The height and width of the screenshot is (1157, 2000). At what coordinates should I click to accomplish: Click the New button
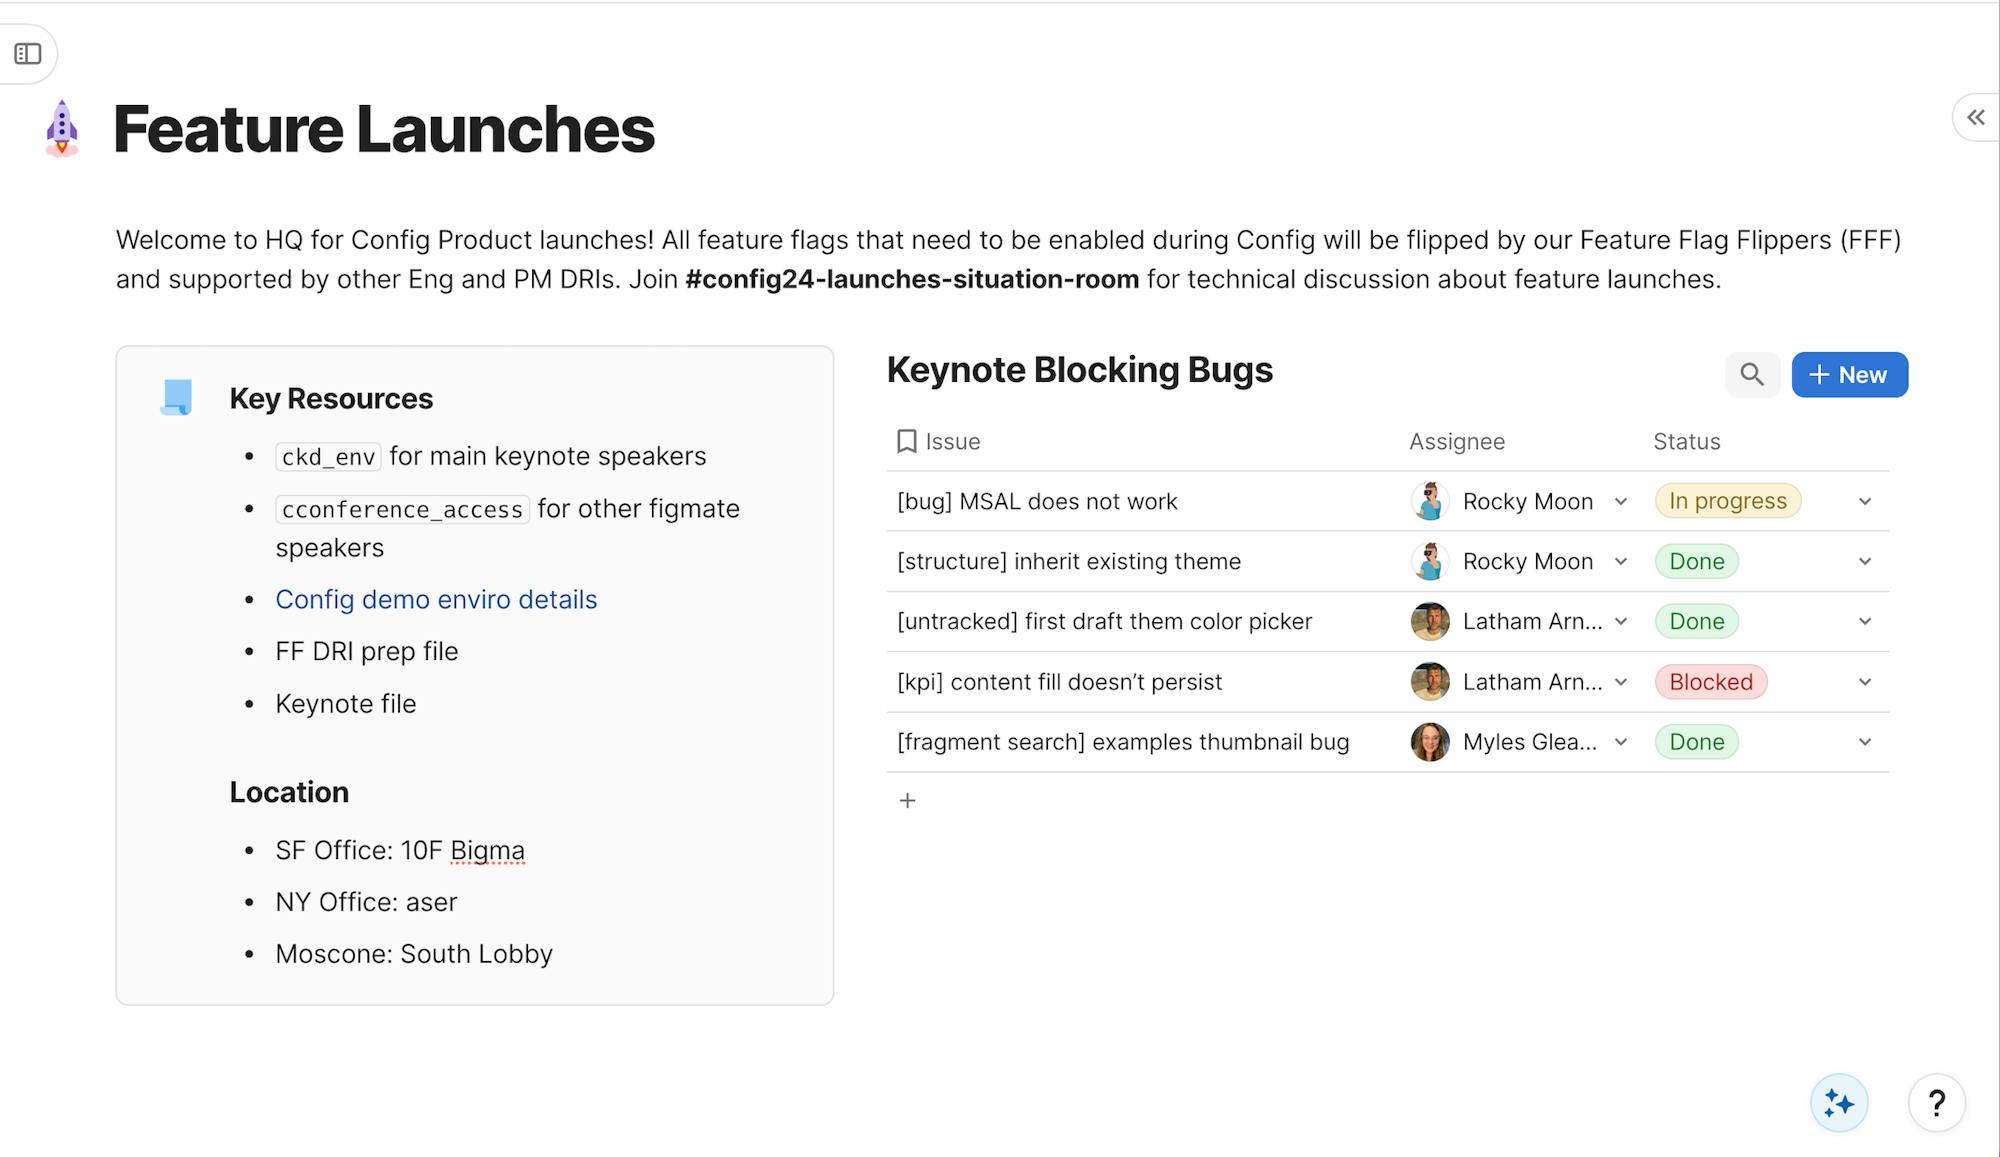(1849, 375)
